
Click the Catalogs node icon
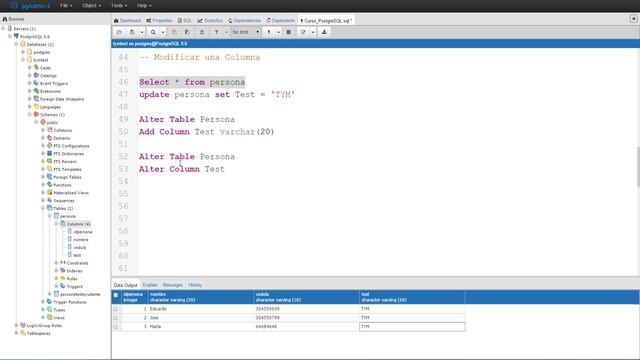click(36, 76)
